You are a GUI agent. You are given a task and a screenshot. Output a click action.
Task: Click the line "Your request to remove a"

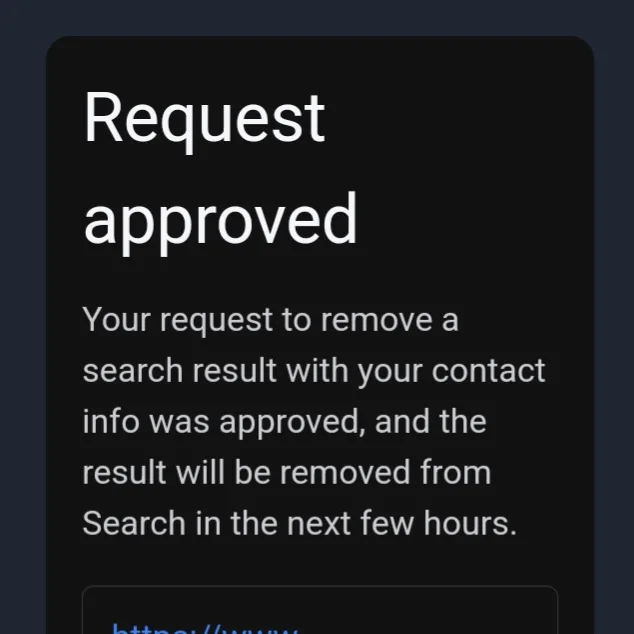(x=271, y=320)
